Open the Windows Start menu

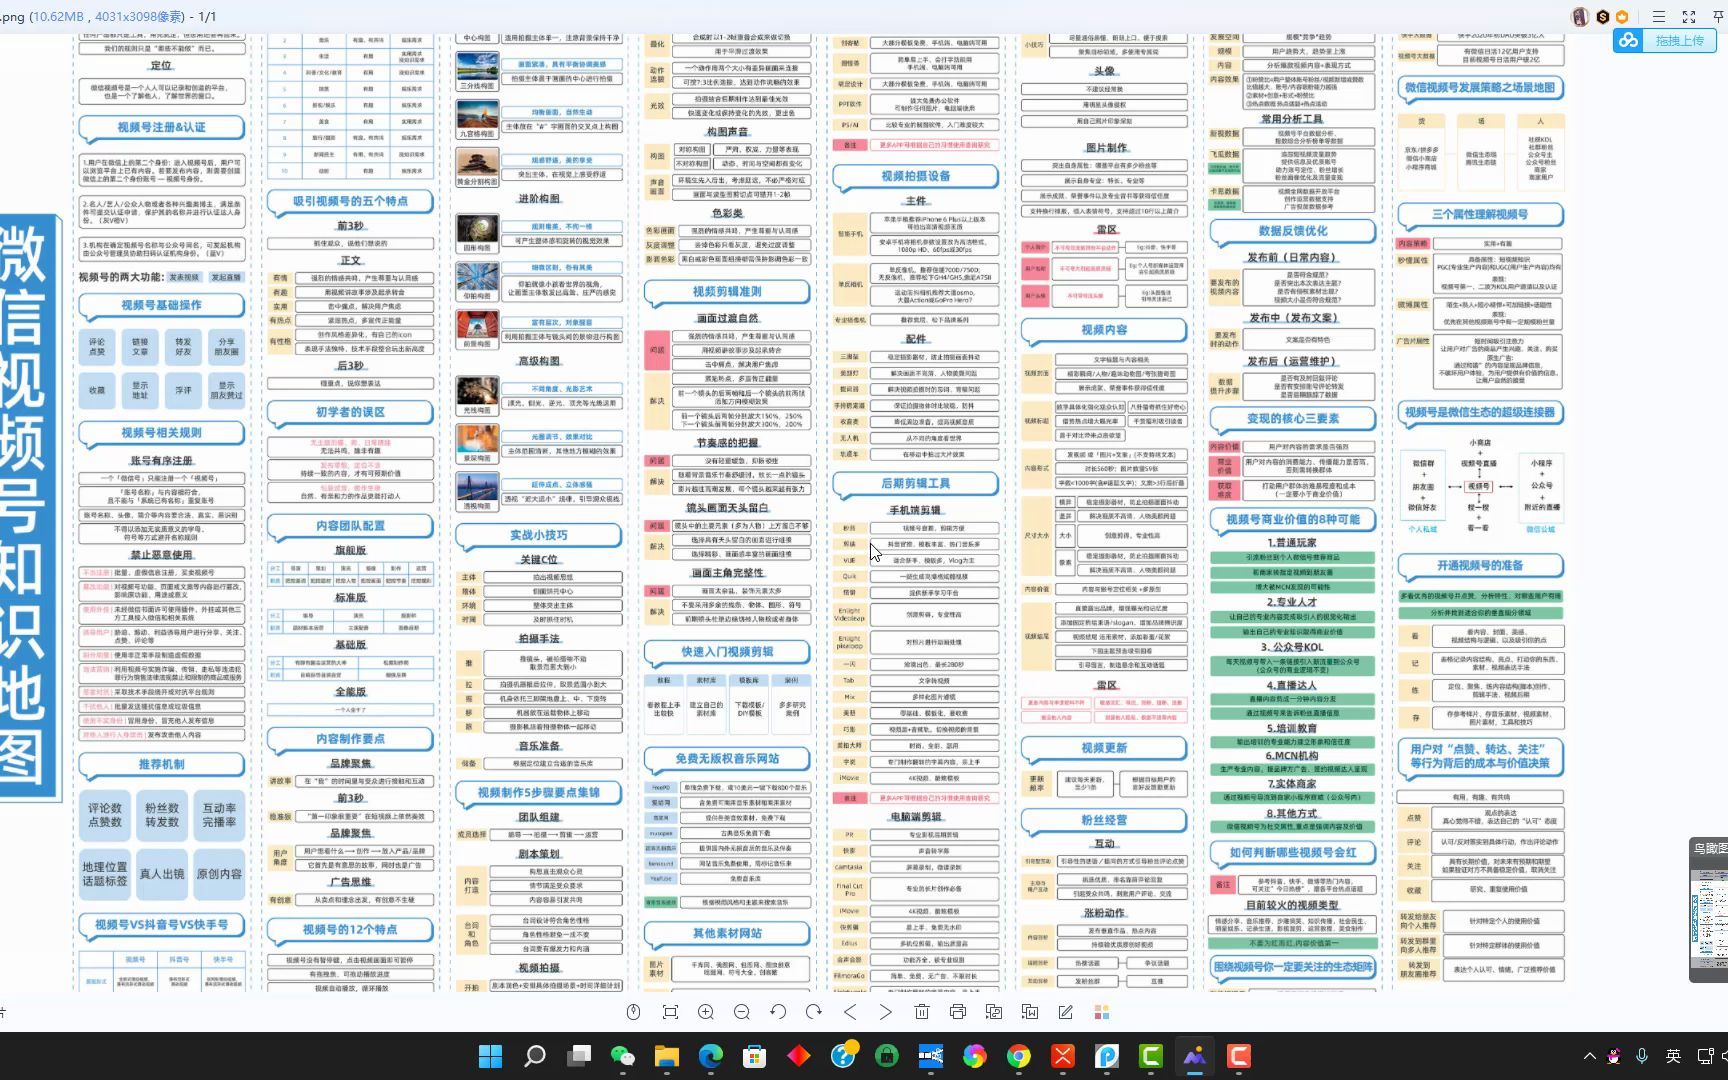[x=491, y=1056]
